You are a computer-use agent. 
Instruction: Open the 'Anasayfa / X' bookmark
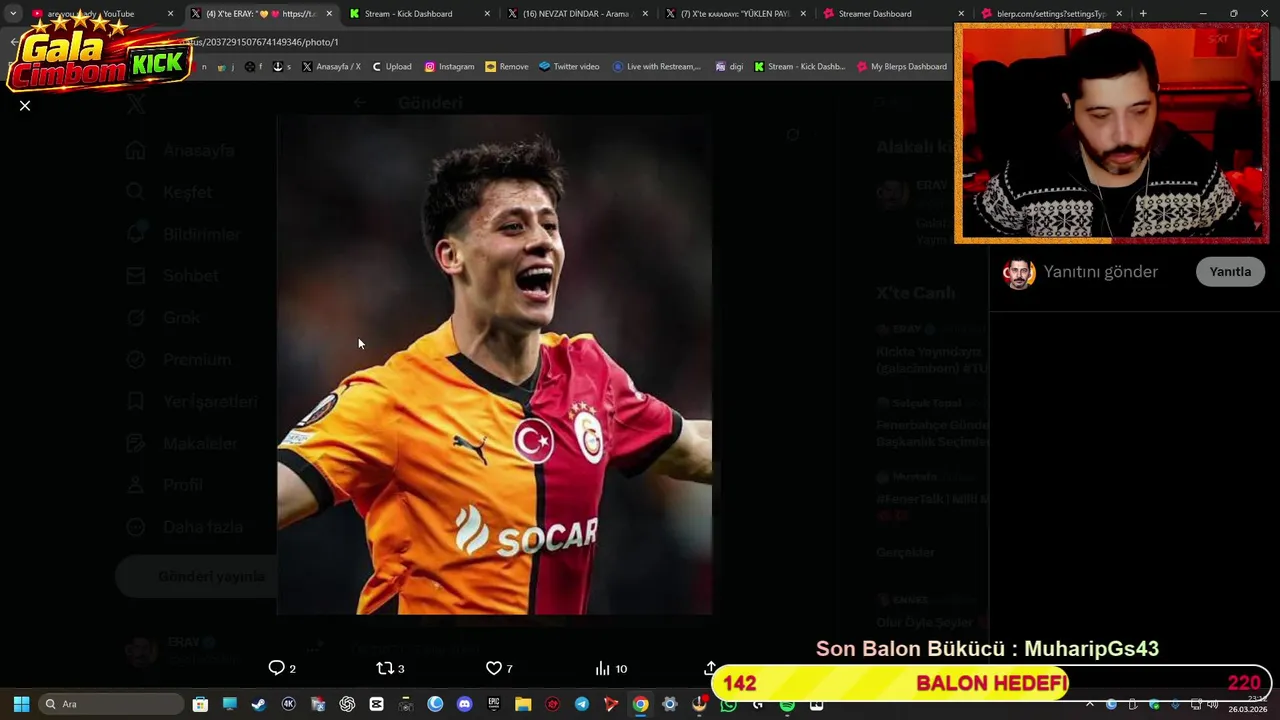coord(331,67)
